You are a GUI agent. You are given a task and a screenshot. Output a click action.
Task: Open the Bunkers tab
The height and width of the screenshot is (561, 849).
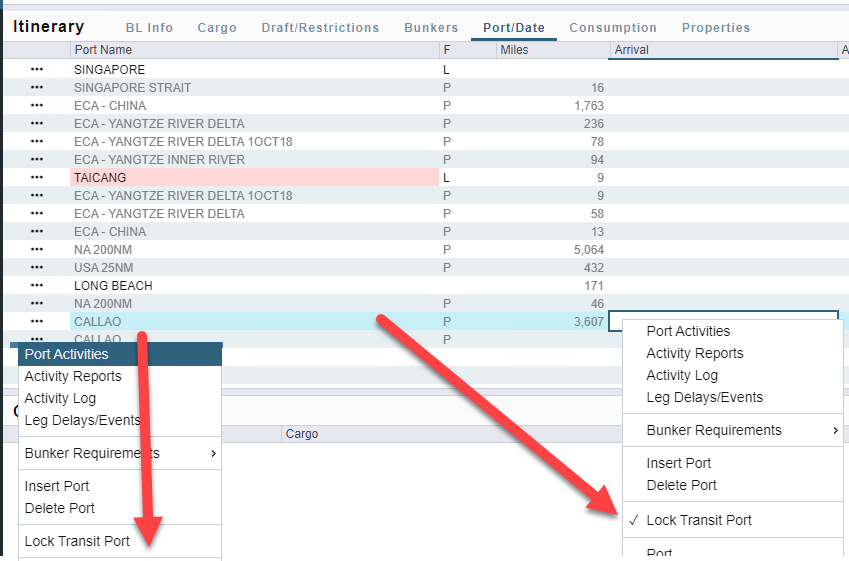click(x=431, y=28)
